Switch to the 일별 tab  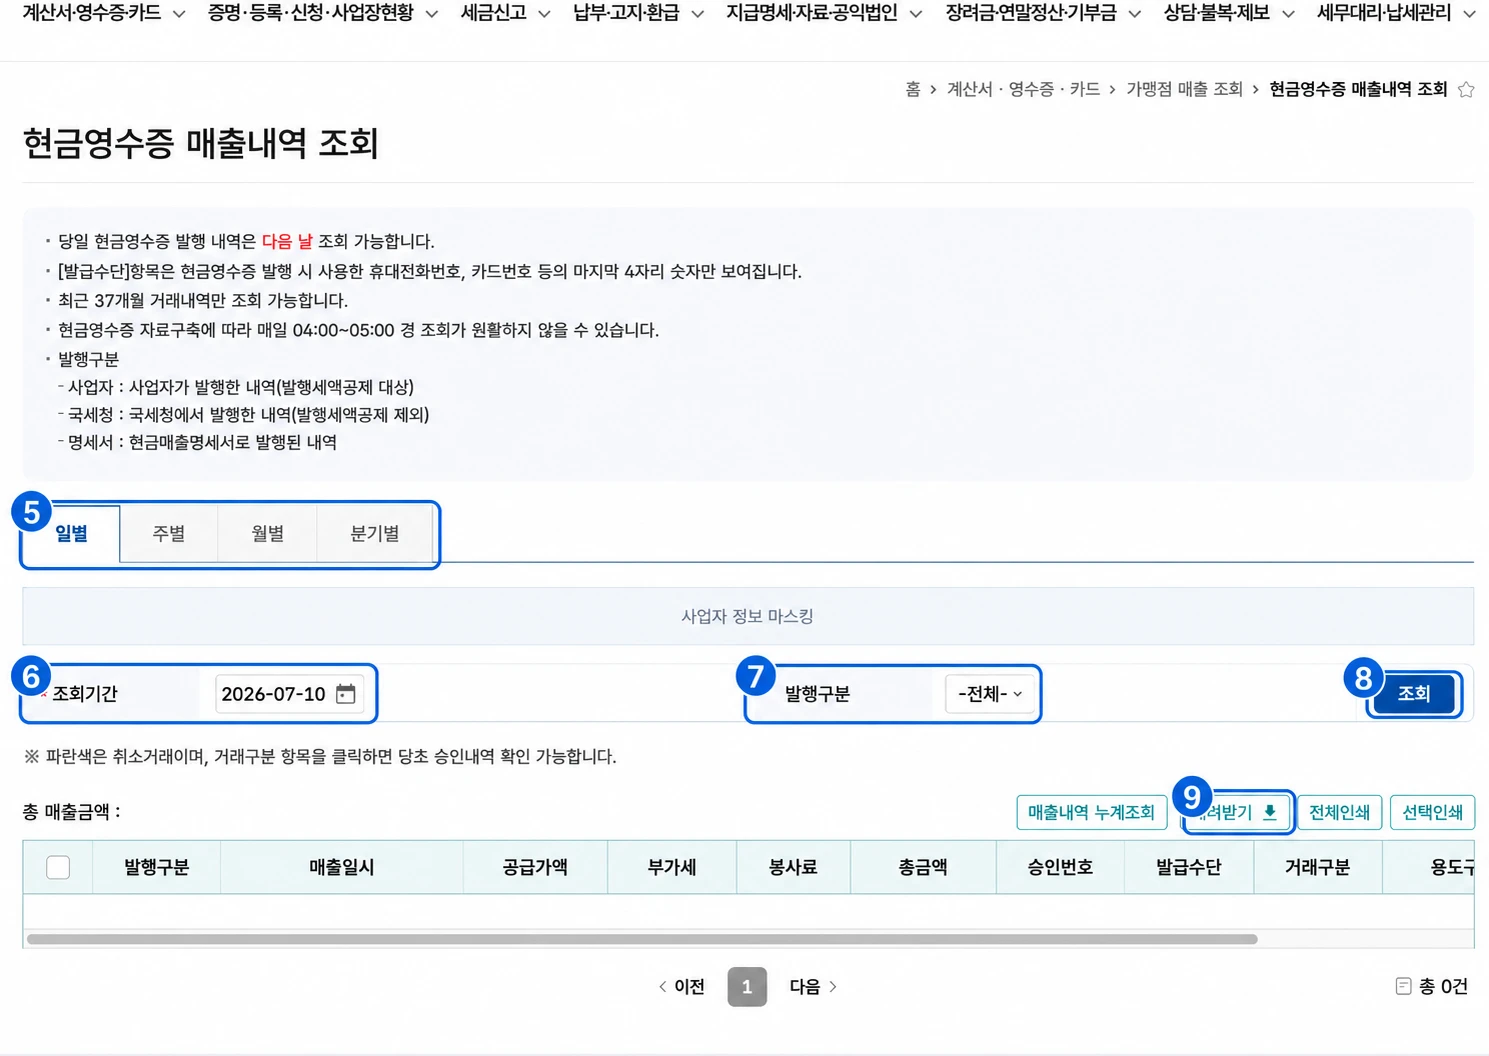[71, 534]
